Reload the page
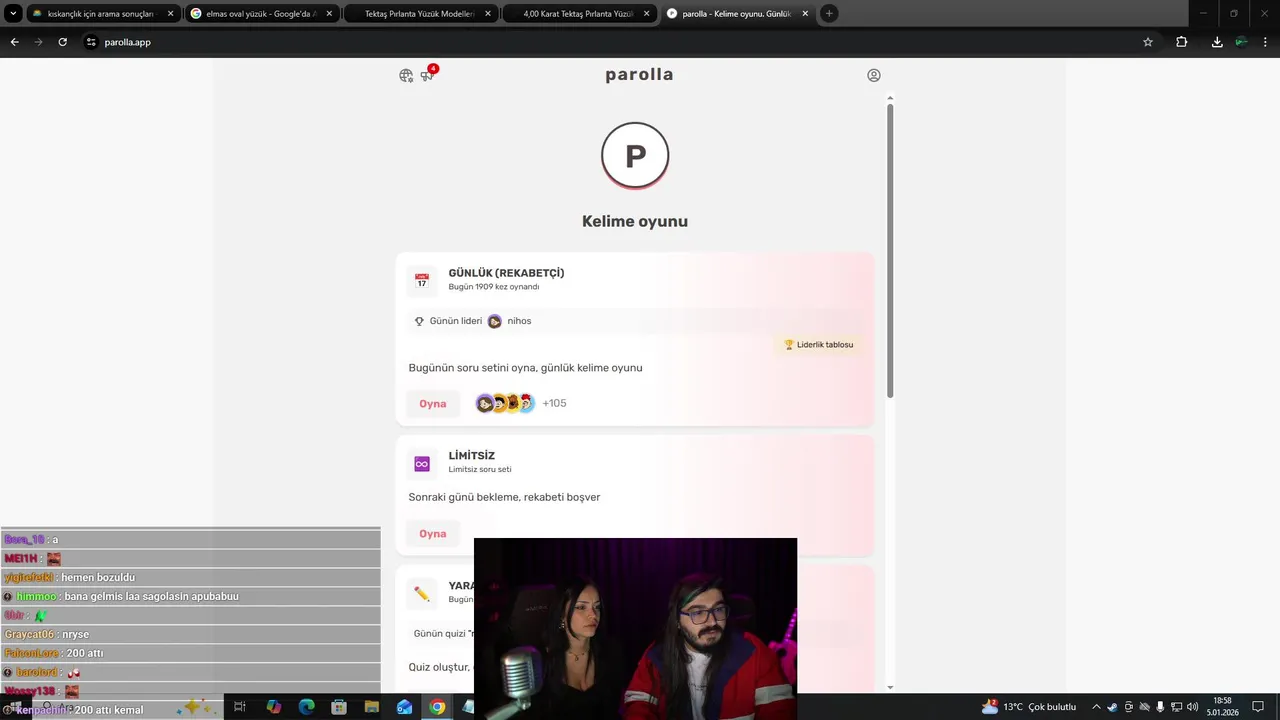 pos(62,42)
